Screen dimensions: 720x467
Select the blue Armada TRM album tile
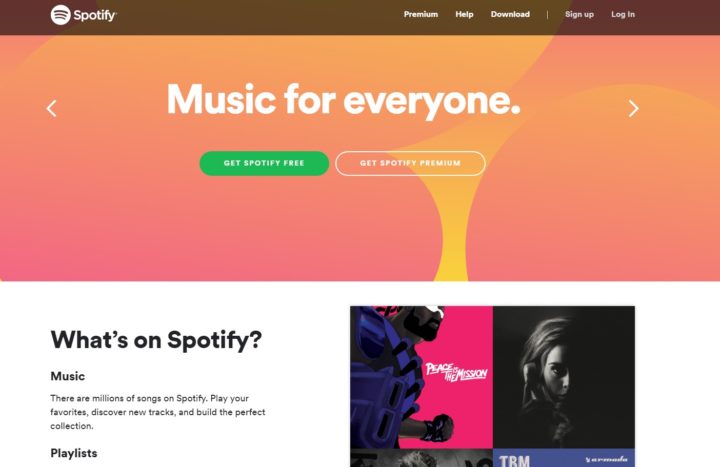click(x=564, y=458)
